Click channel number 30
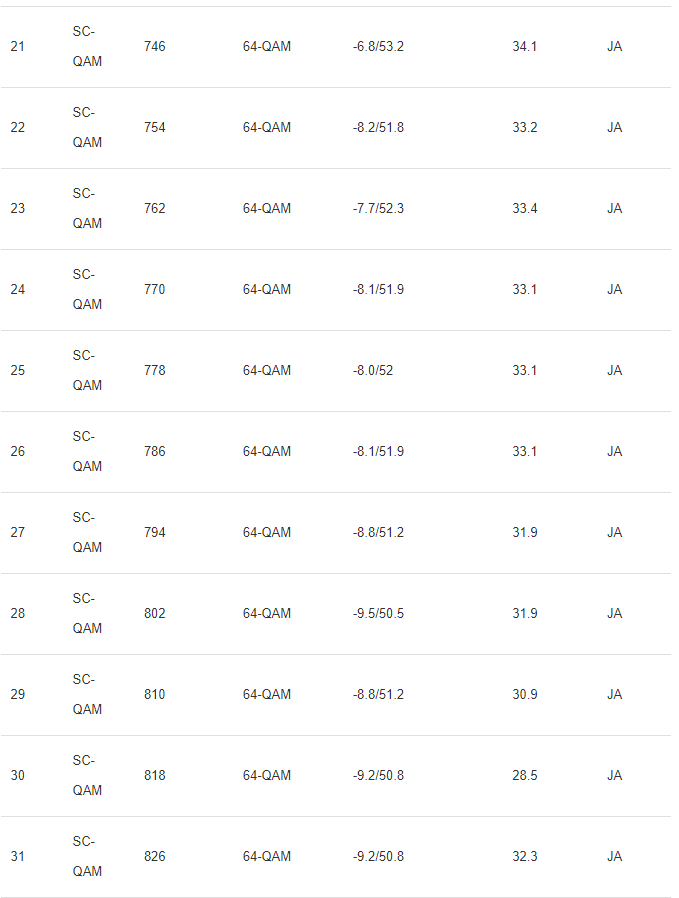Screen dimensions: 679x898 18,775
